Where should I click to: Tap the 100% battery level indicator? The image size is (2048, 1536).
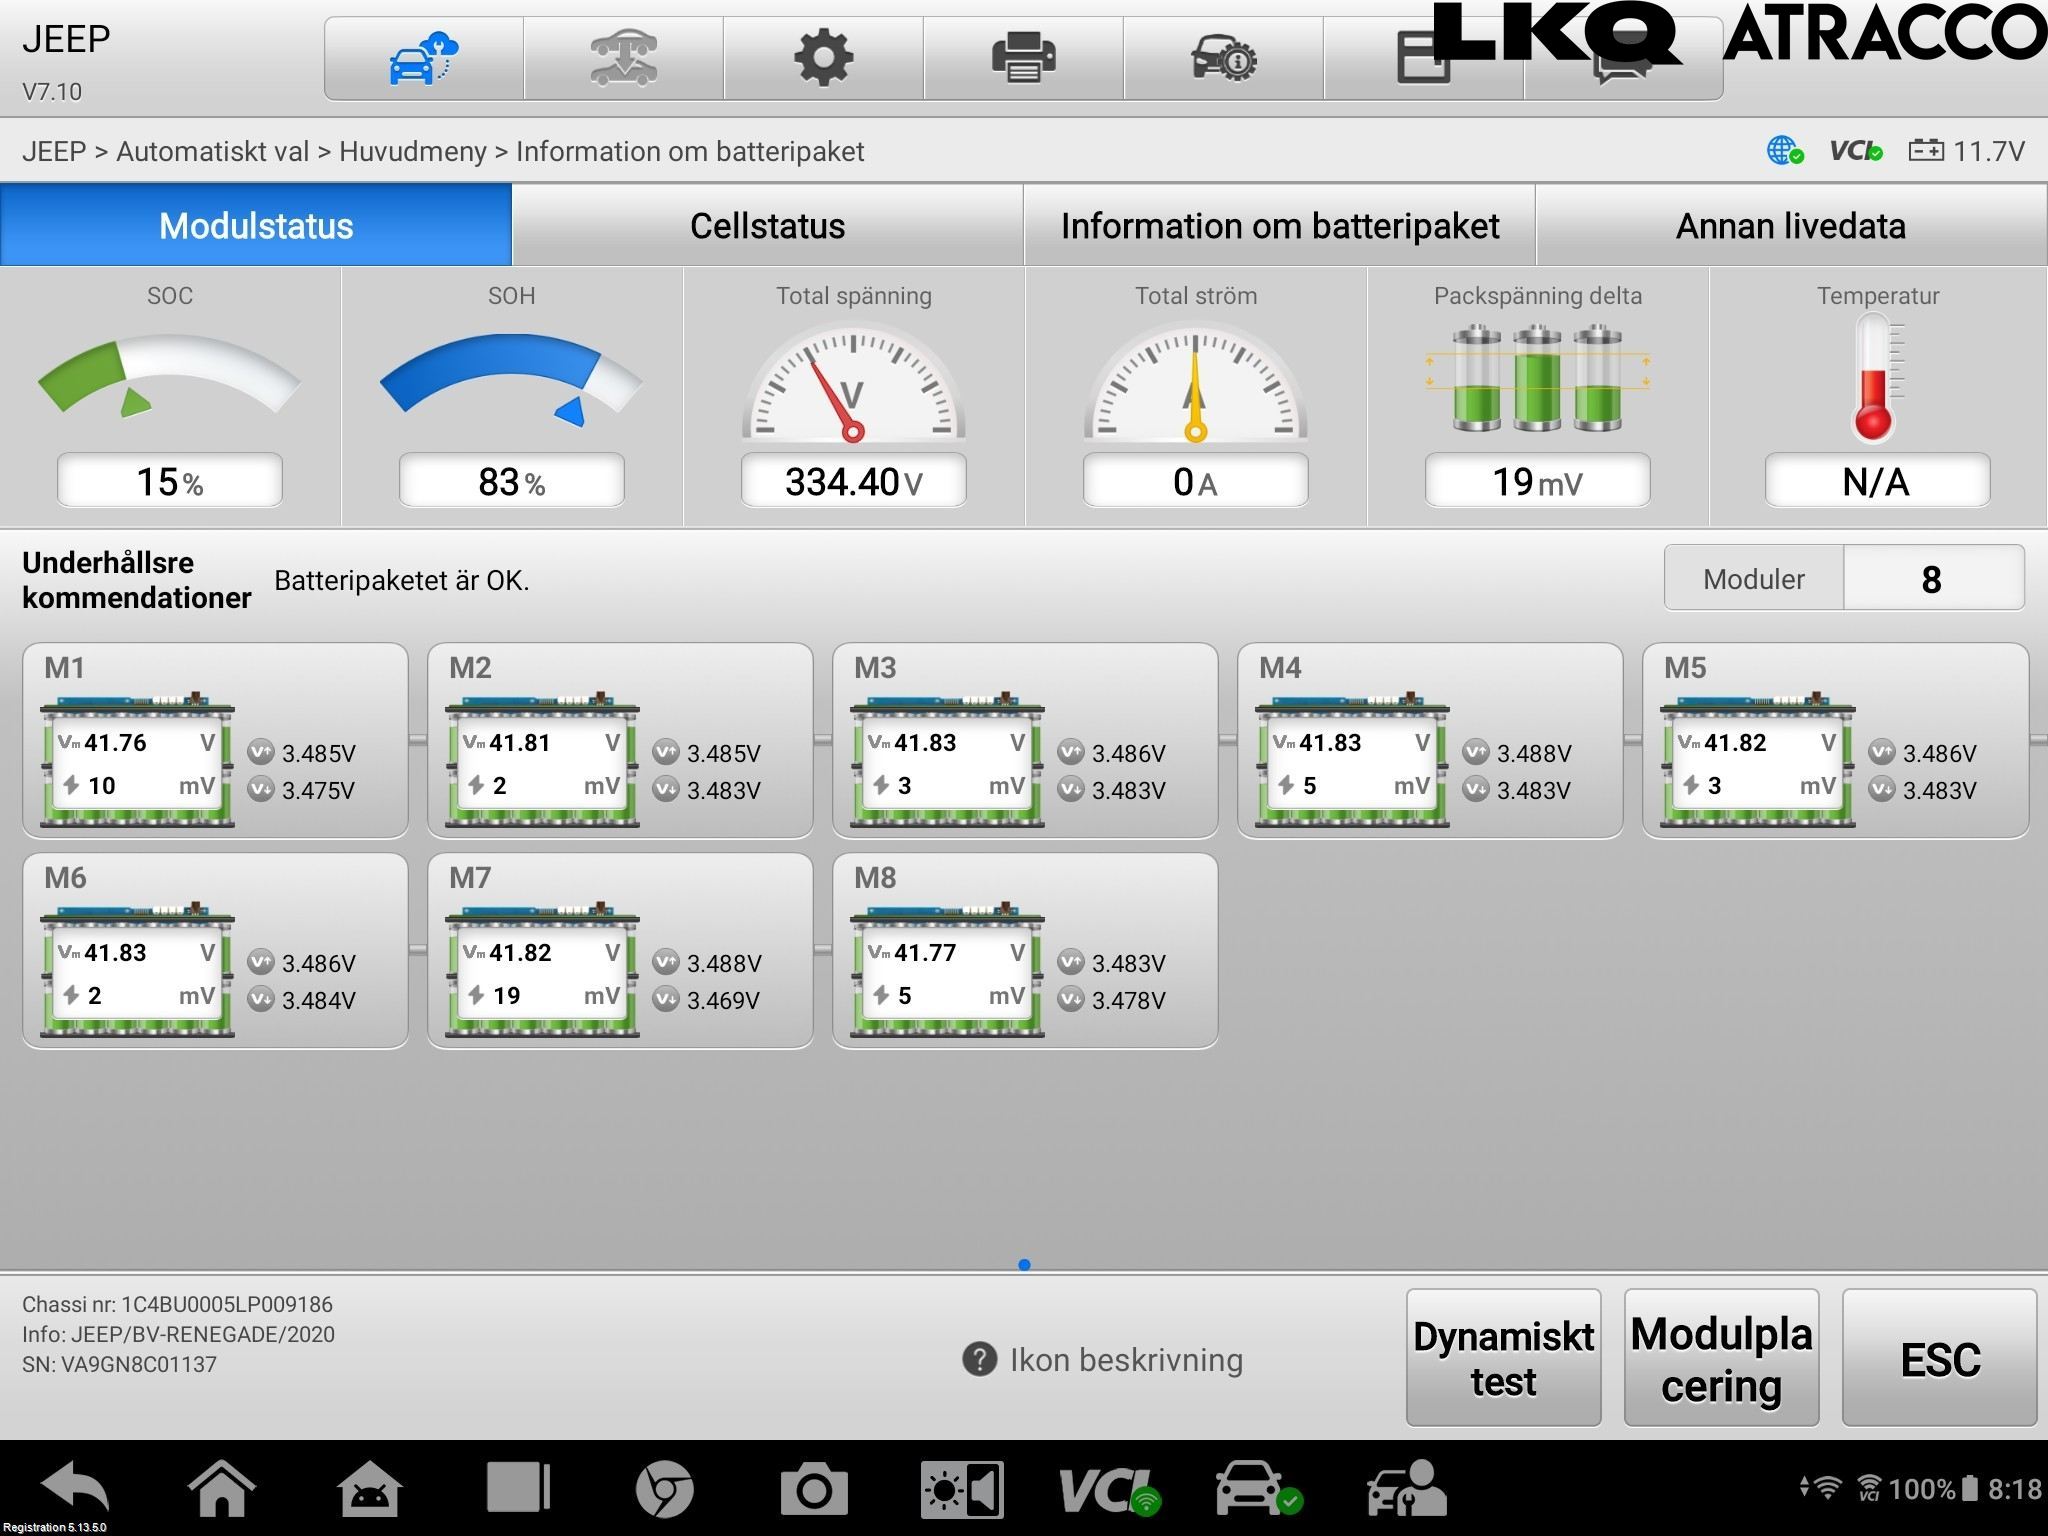click(x=1933, y=1489)
